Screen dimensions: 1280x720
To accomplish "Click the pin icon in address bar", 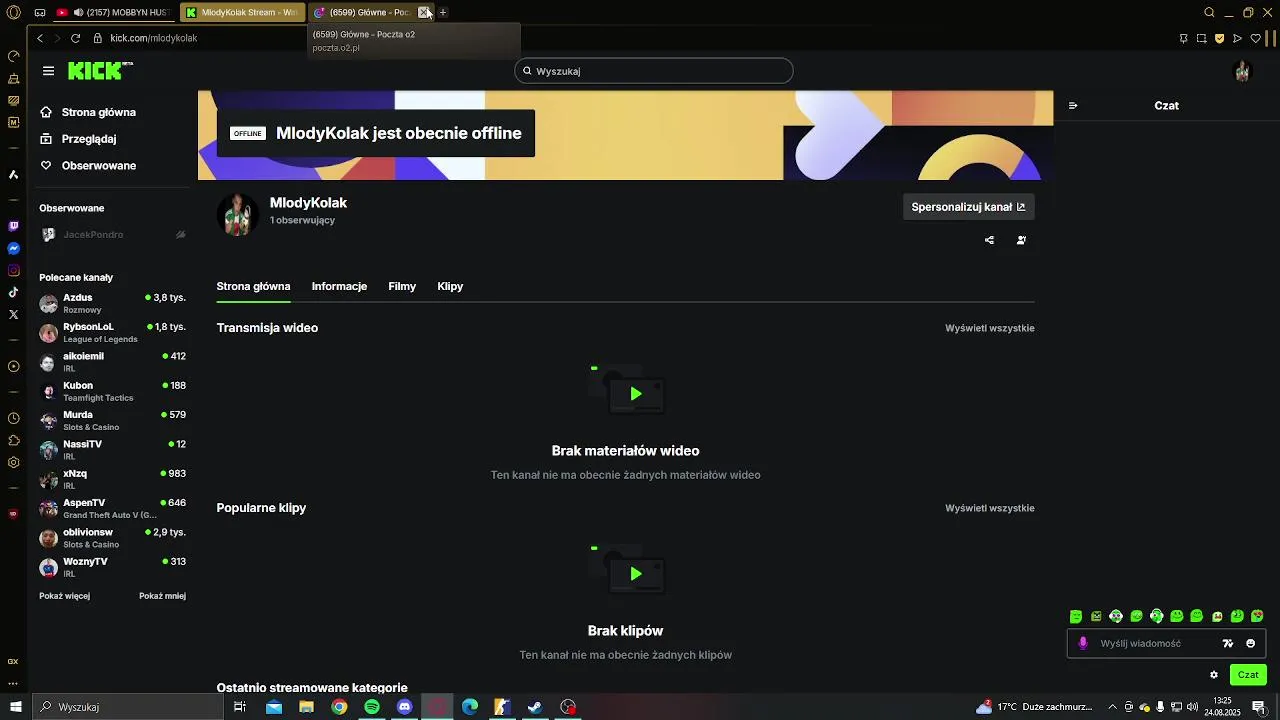I will click(1183, 38).
